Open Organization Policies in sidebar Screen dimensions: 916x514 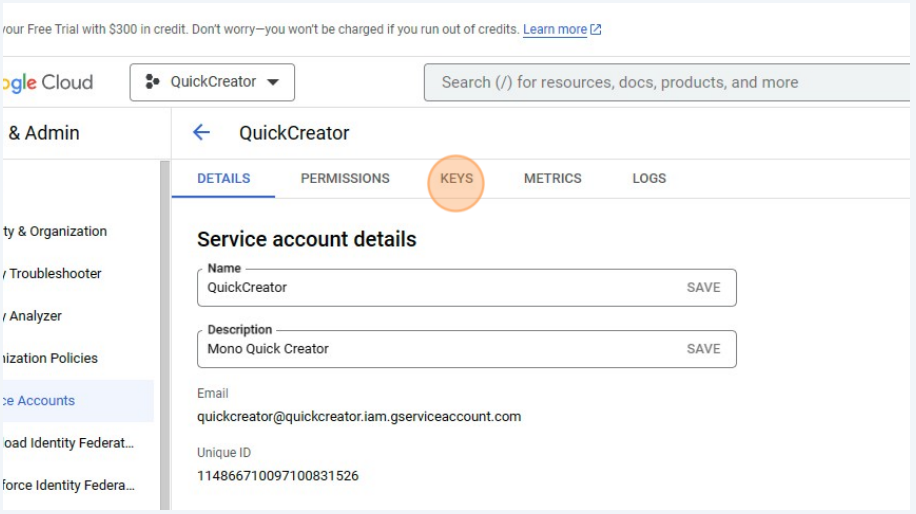click(x=50, y=358)
